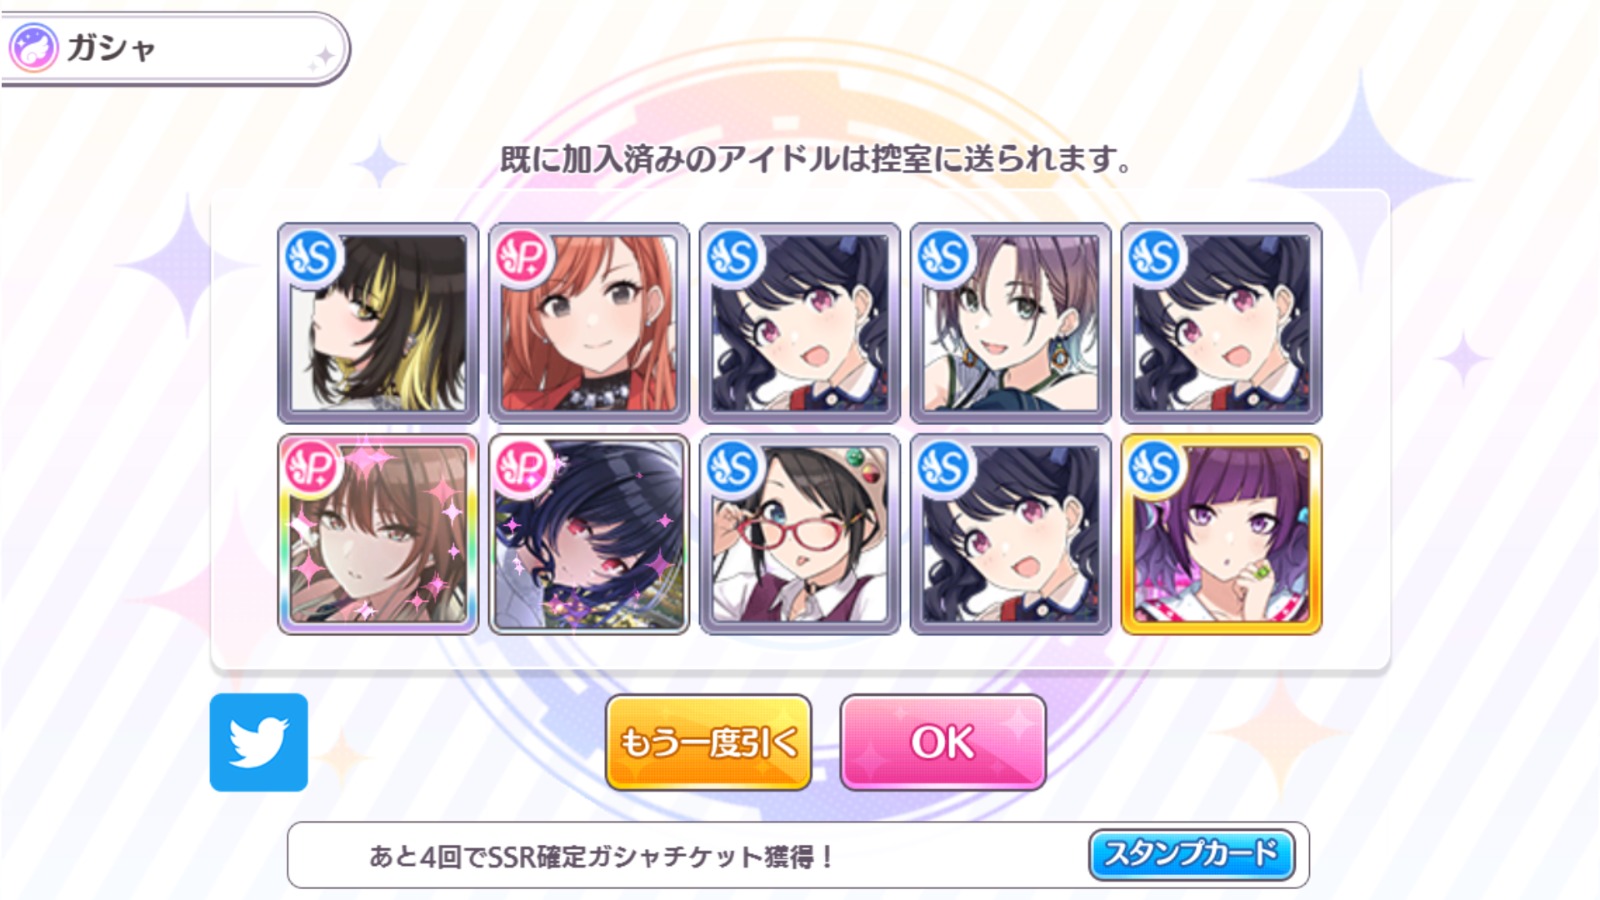Select the dark blue-haired sparkling P card
The image size is (1600, 900).
click(x=589, y=534)
